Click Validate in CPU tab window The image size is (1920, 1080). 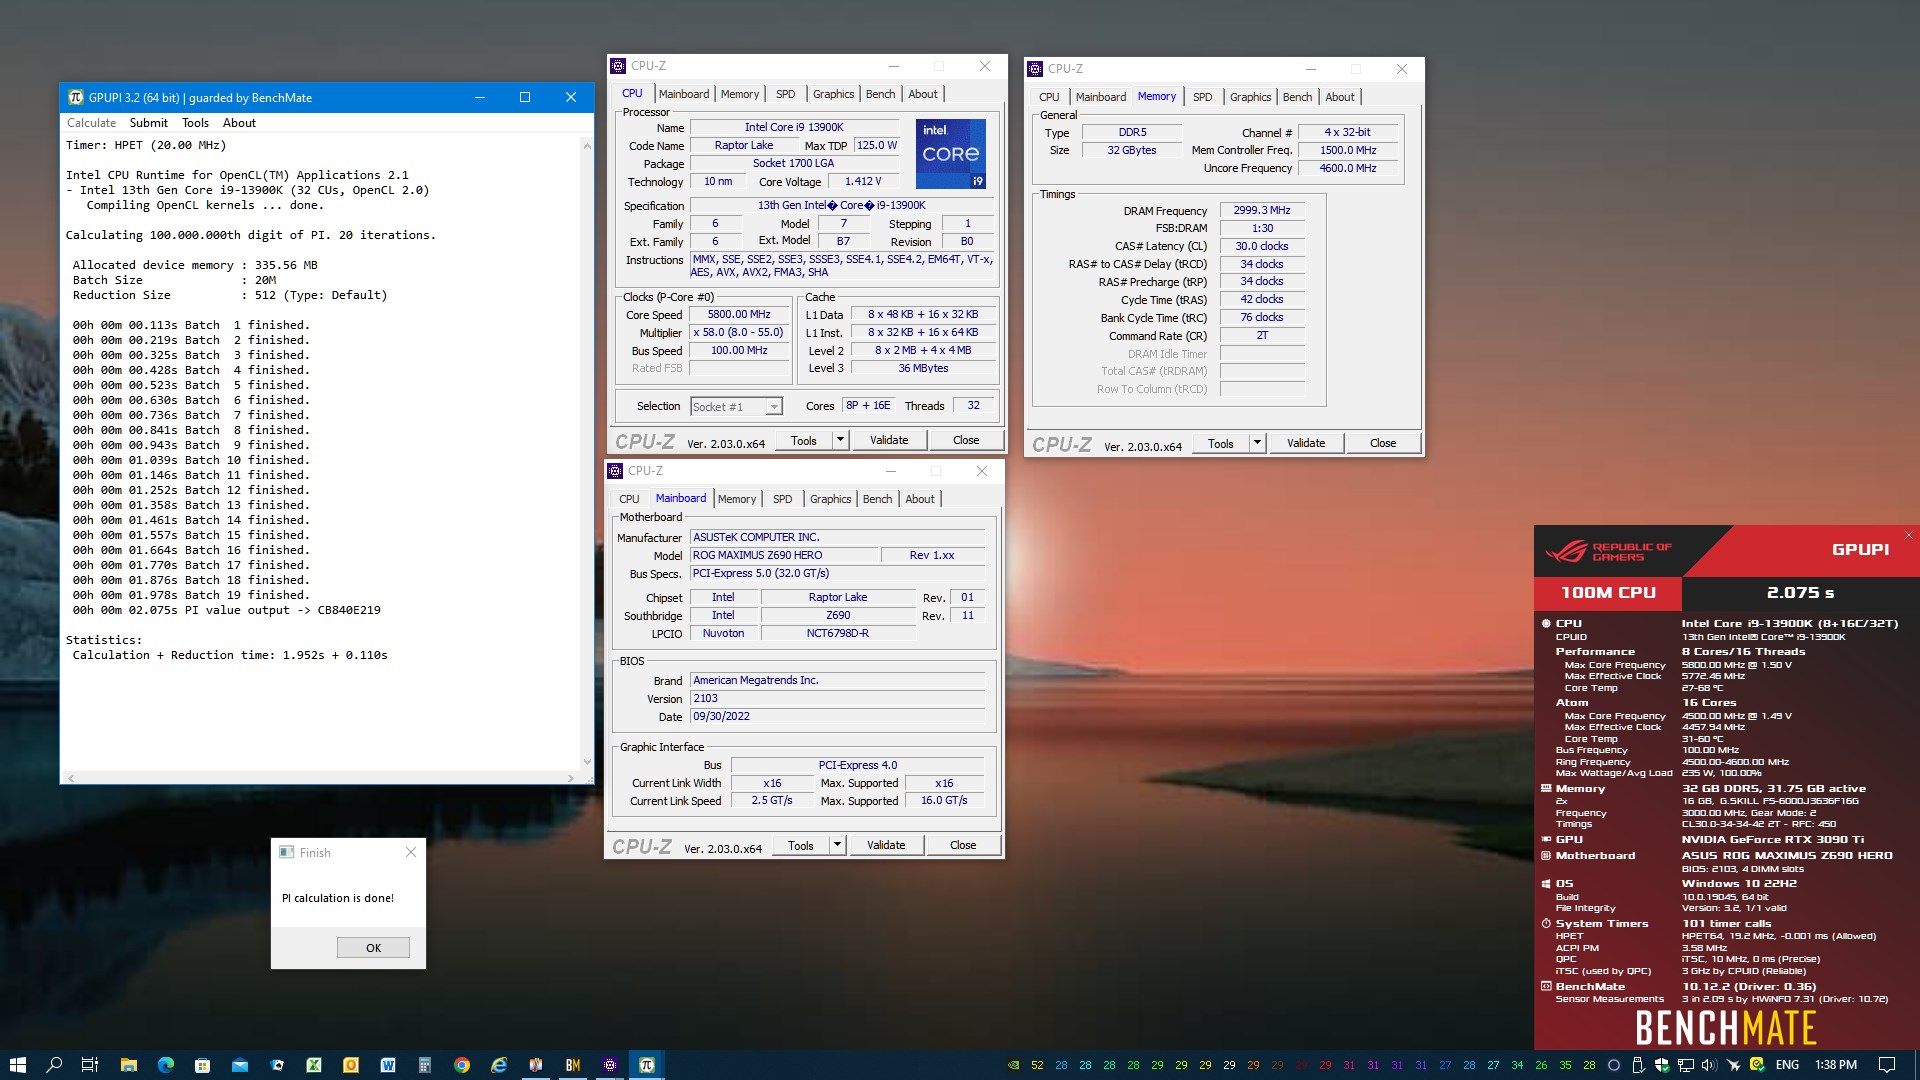click(x=889, y=440)
